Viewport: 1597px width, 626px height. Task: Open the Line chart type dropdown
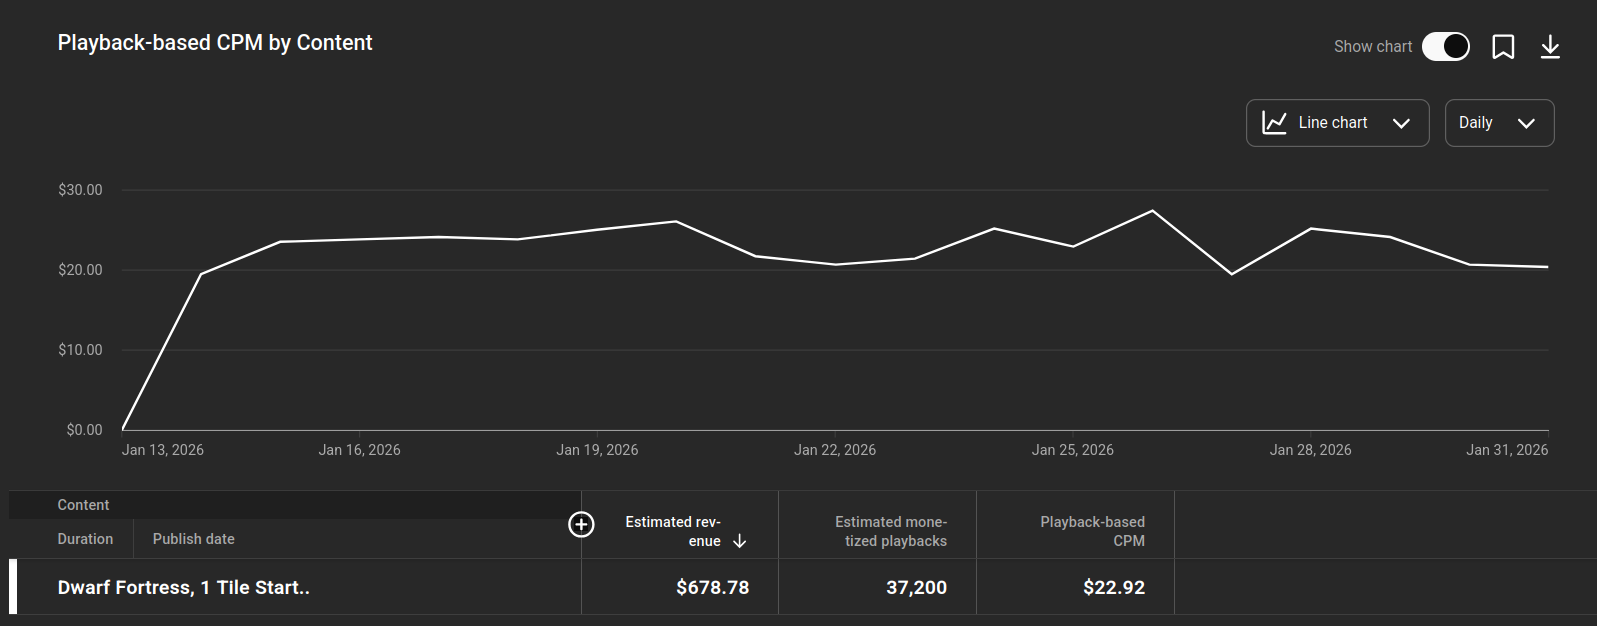point(1336,123)
